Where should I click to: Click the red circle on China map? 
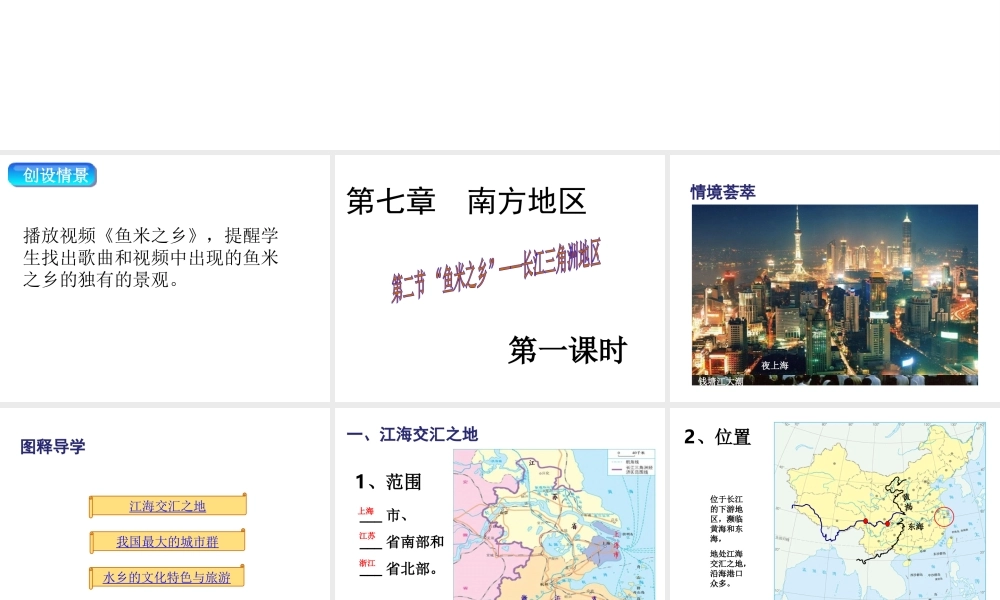click(944, 516)
